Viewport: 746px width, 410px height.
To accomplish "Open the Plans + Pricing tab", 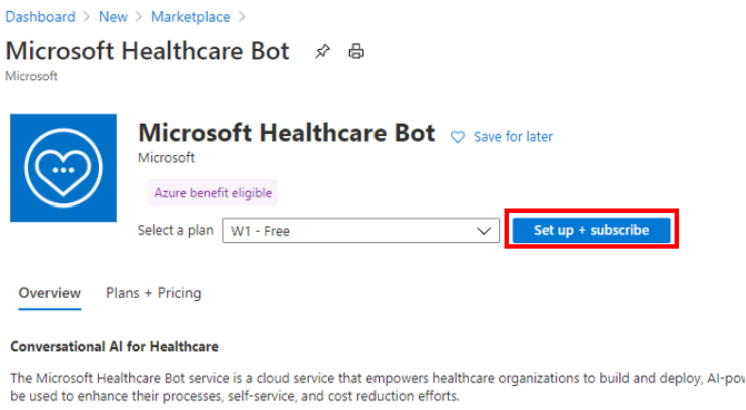I will point(153,293).
